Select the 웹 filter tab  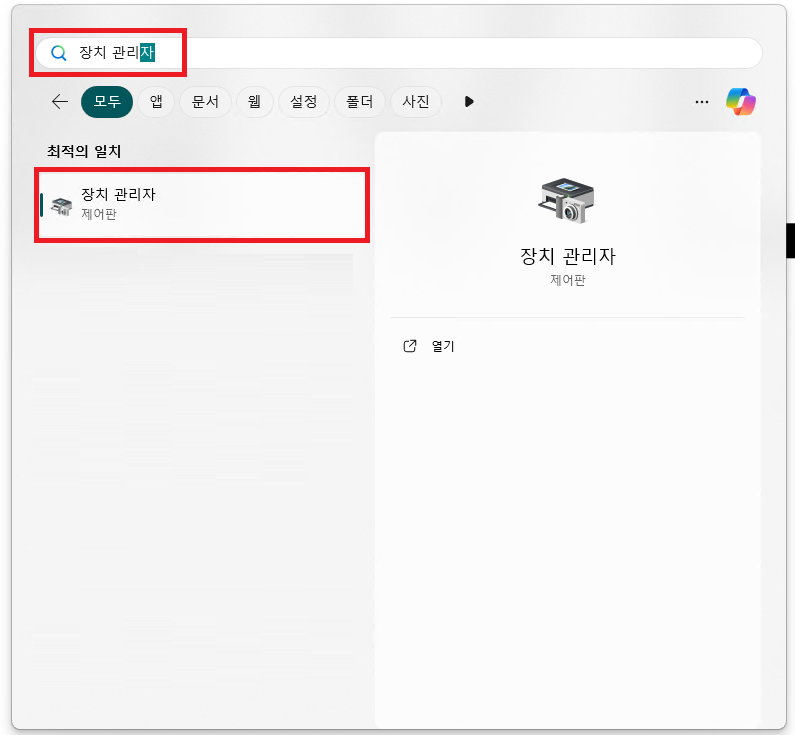pyautogui.click(x=255, y=101)
